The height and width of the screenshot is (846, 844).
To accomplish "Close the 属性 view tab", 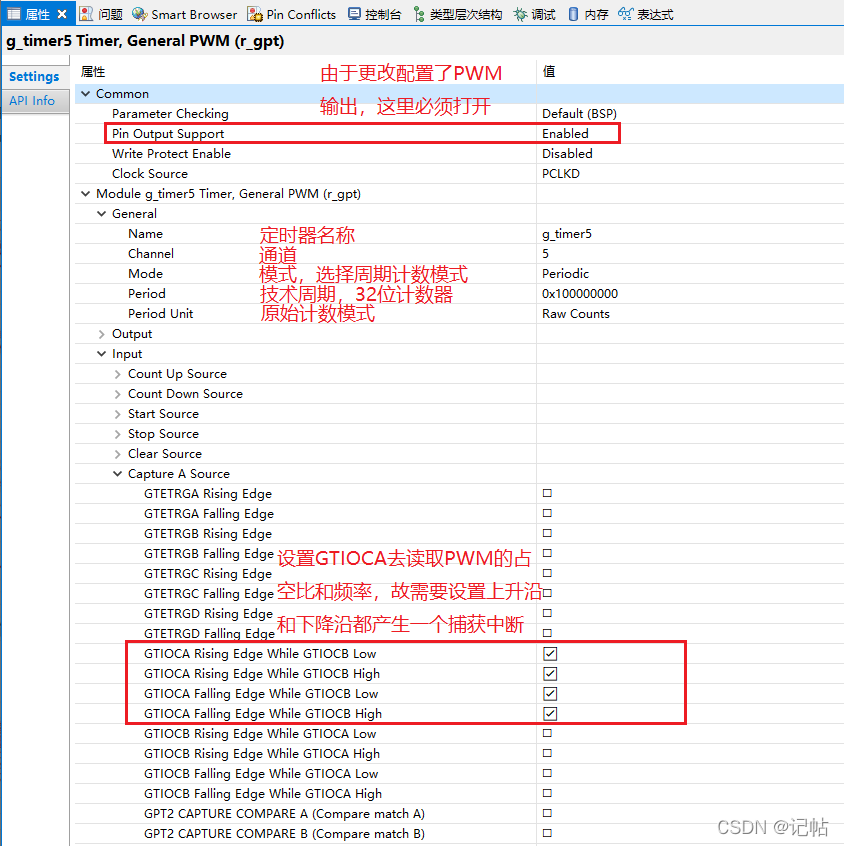I will [62, 14].
